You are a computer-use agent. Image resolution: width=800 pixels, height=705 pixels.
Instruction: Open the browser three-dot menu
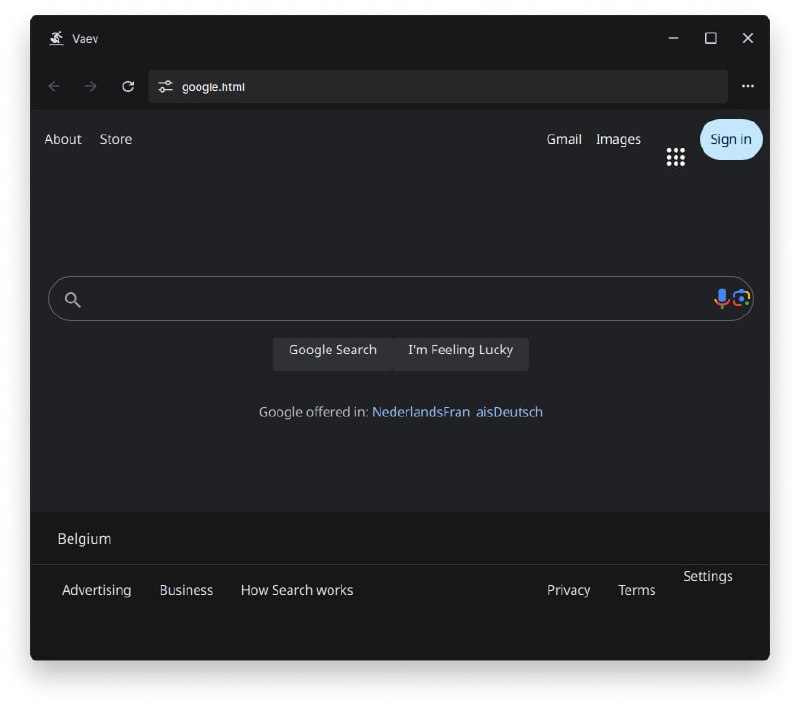point(747,87)
